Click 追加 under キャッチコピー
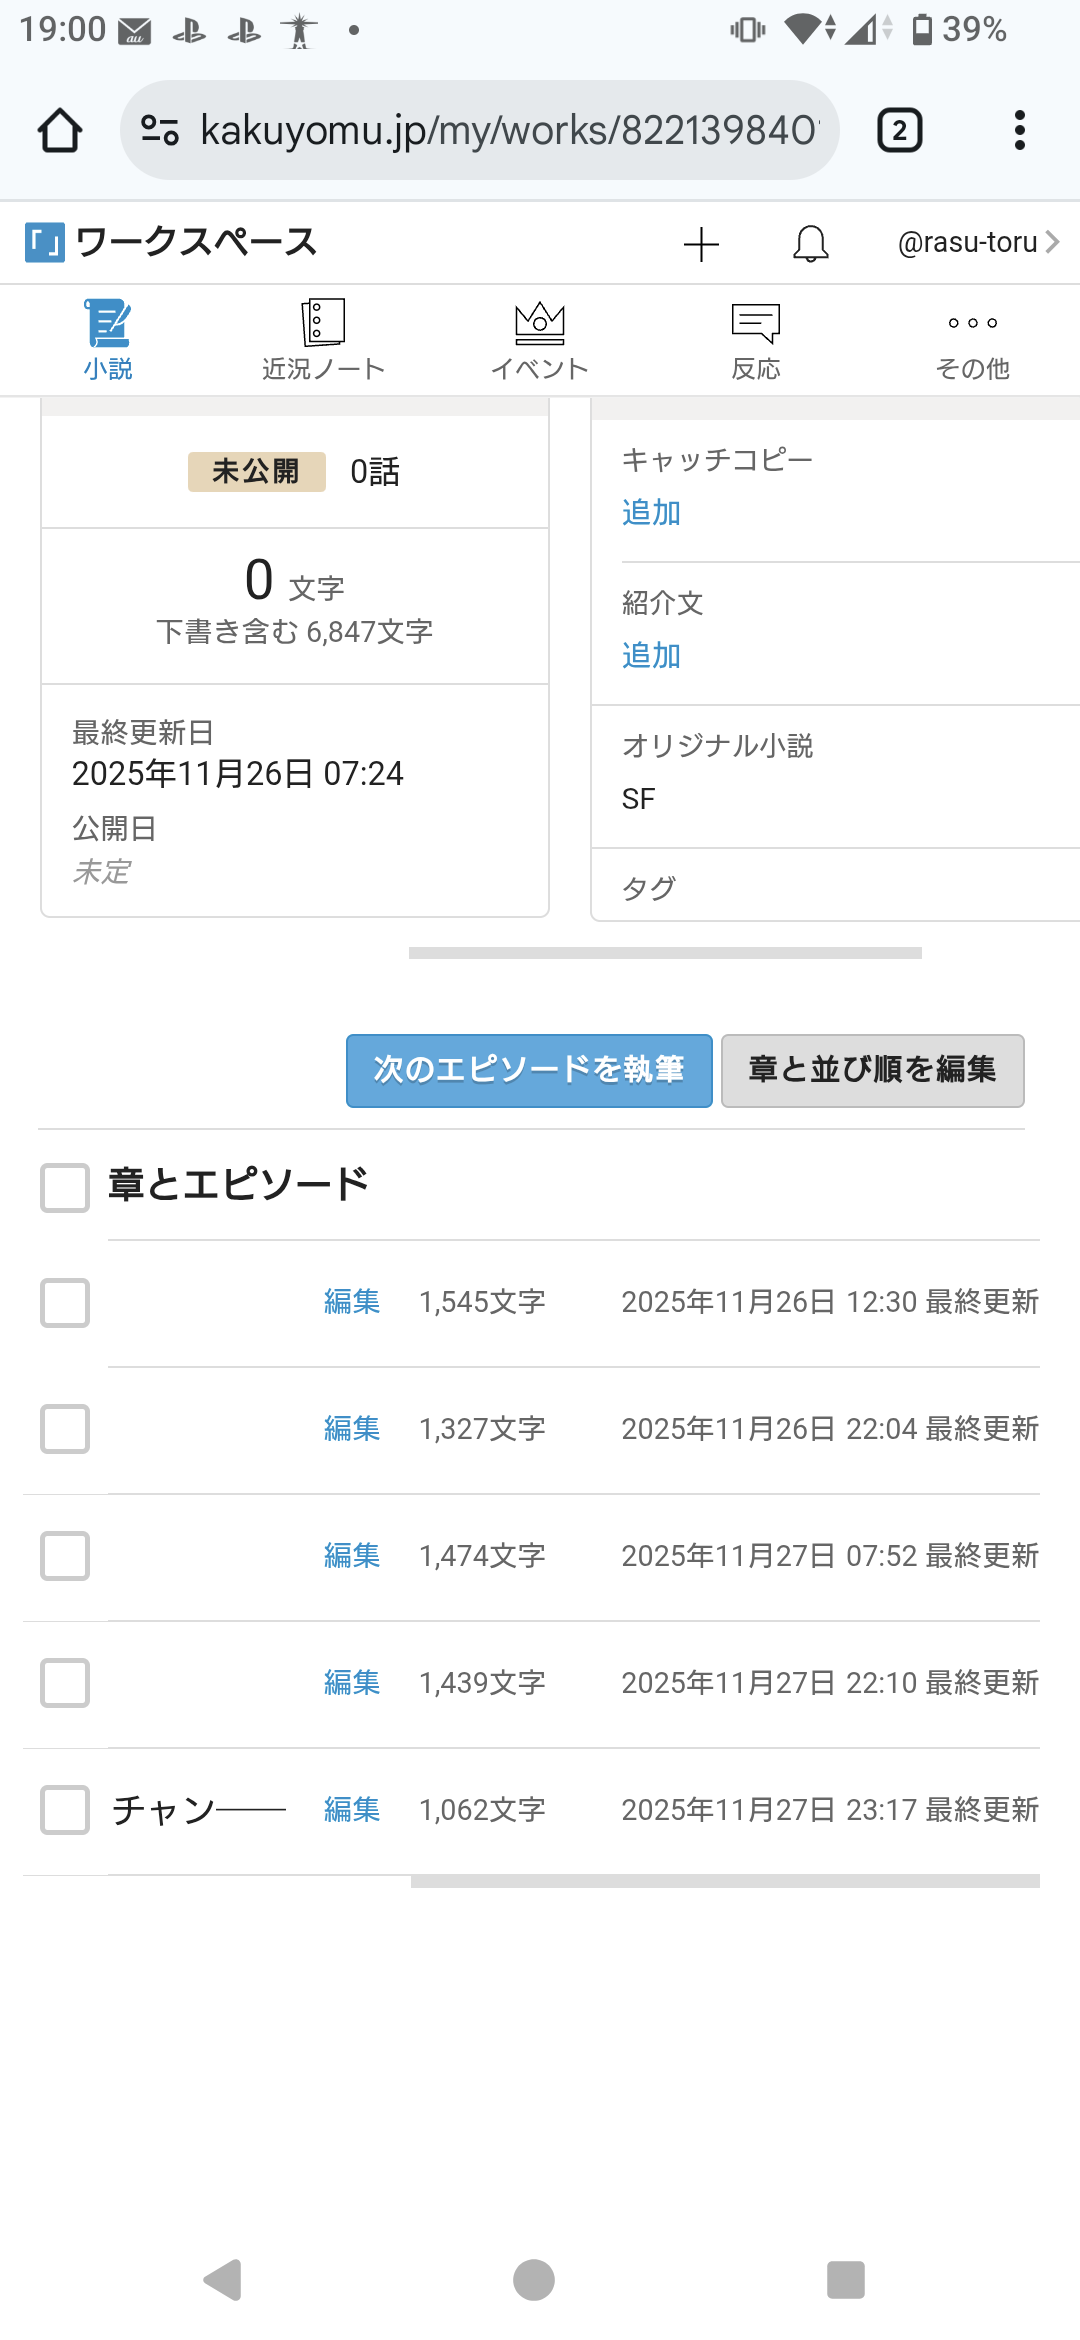1080x2340 pixels. [651, 513]
